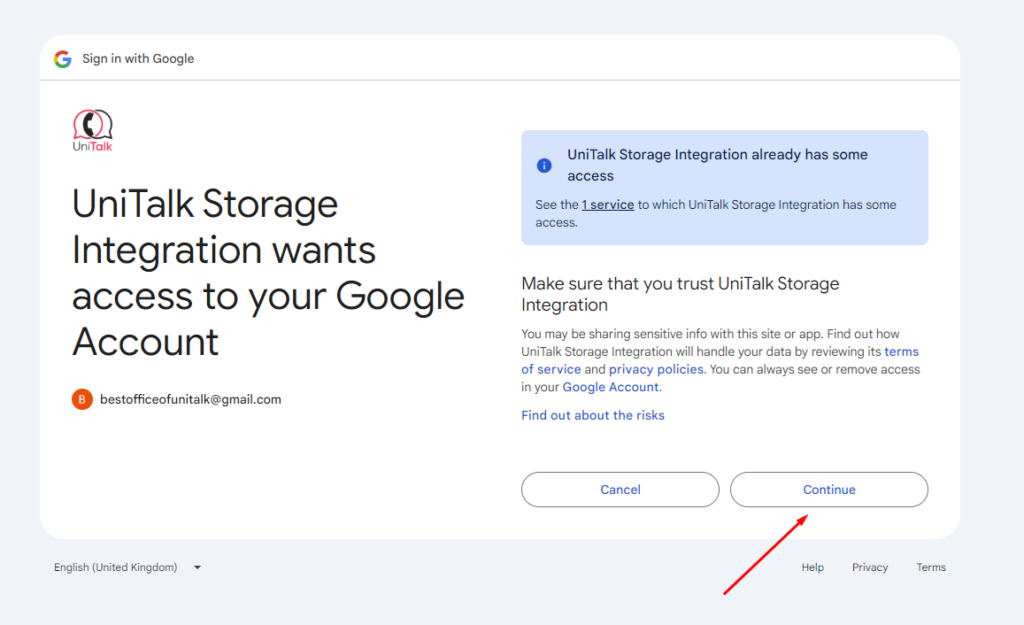Click the blue info icon in the banner
The image size is (1024, 625).
(544, 165)
